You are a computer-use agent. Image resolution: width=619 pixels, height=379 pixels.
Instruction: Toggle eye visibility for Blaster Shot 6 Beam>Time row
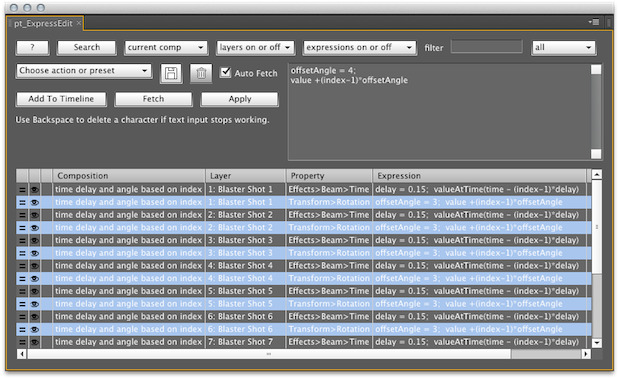point(35,317)
